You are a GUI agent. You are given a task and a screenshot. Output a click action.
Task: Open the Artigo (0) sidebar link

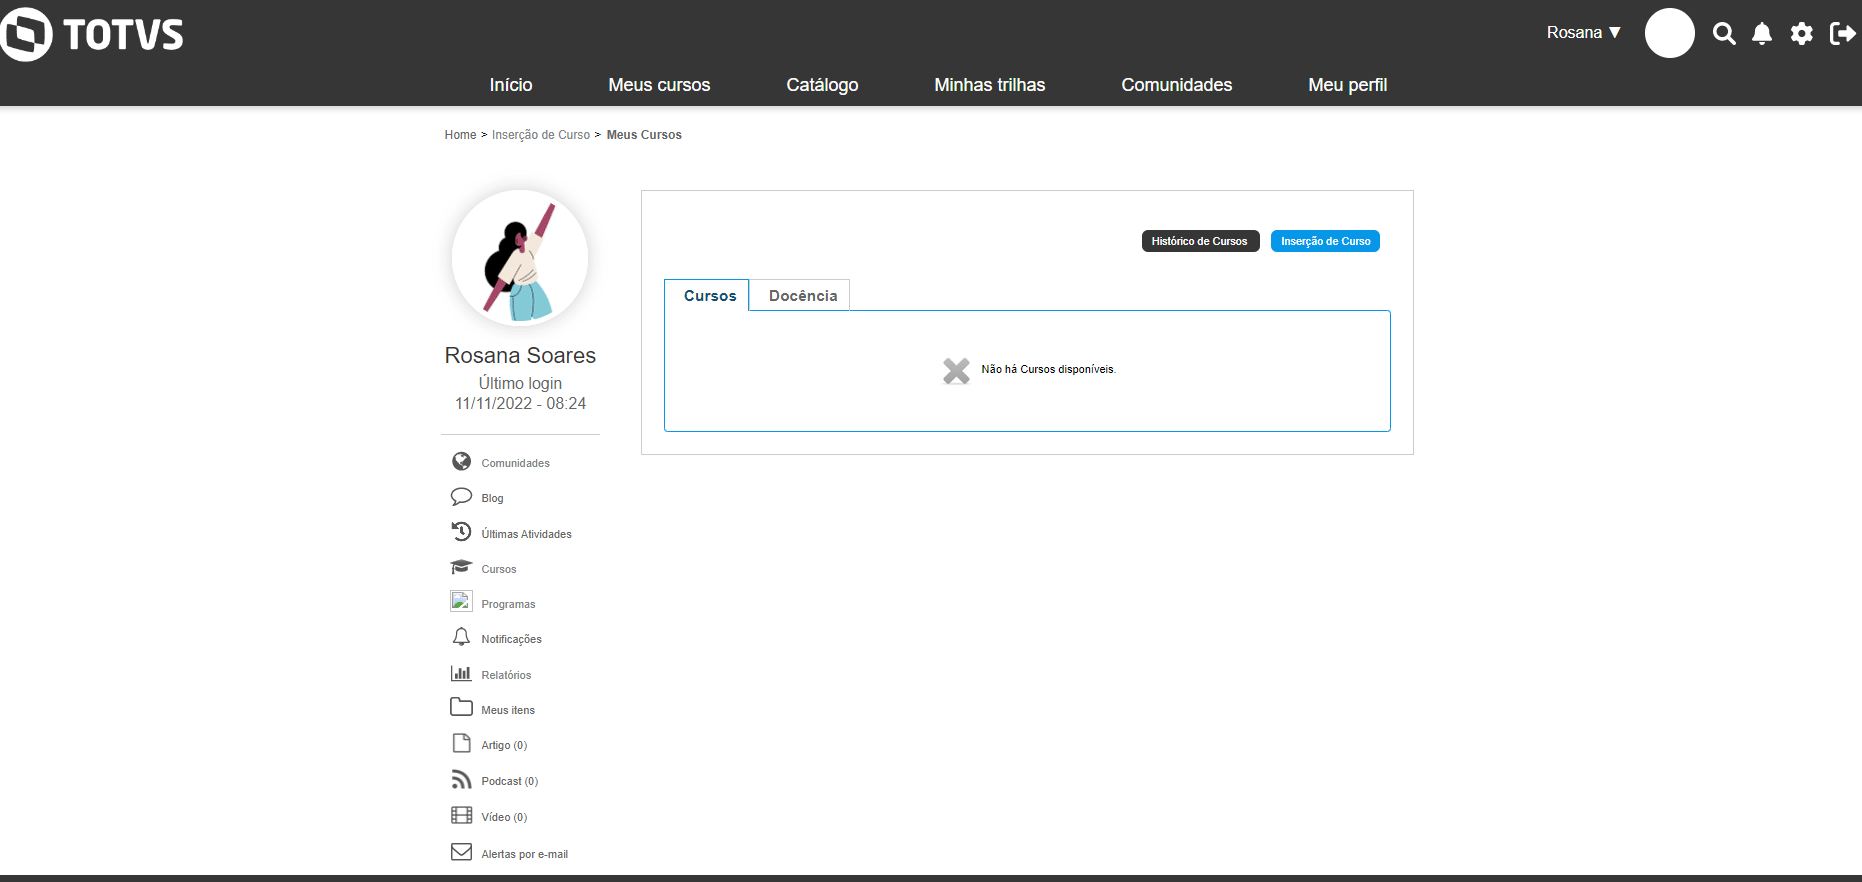504,745
